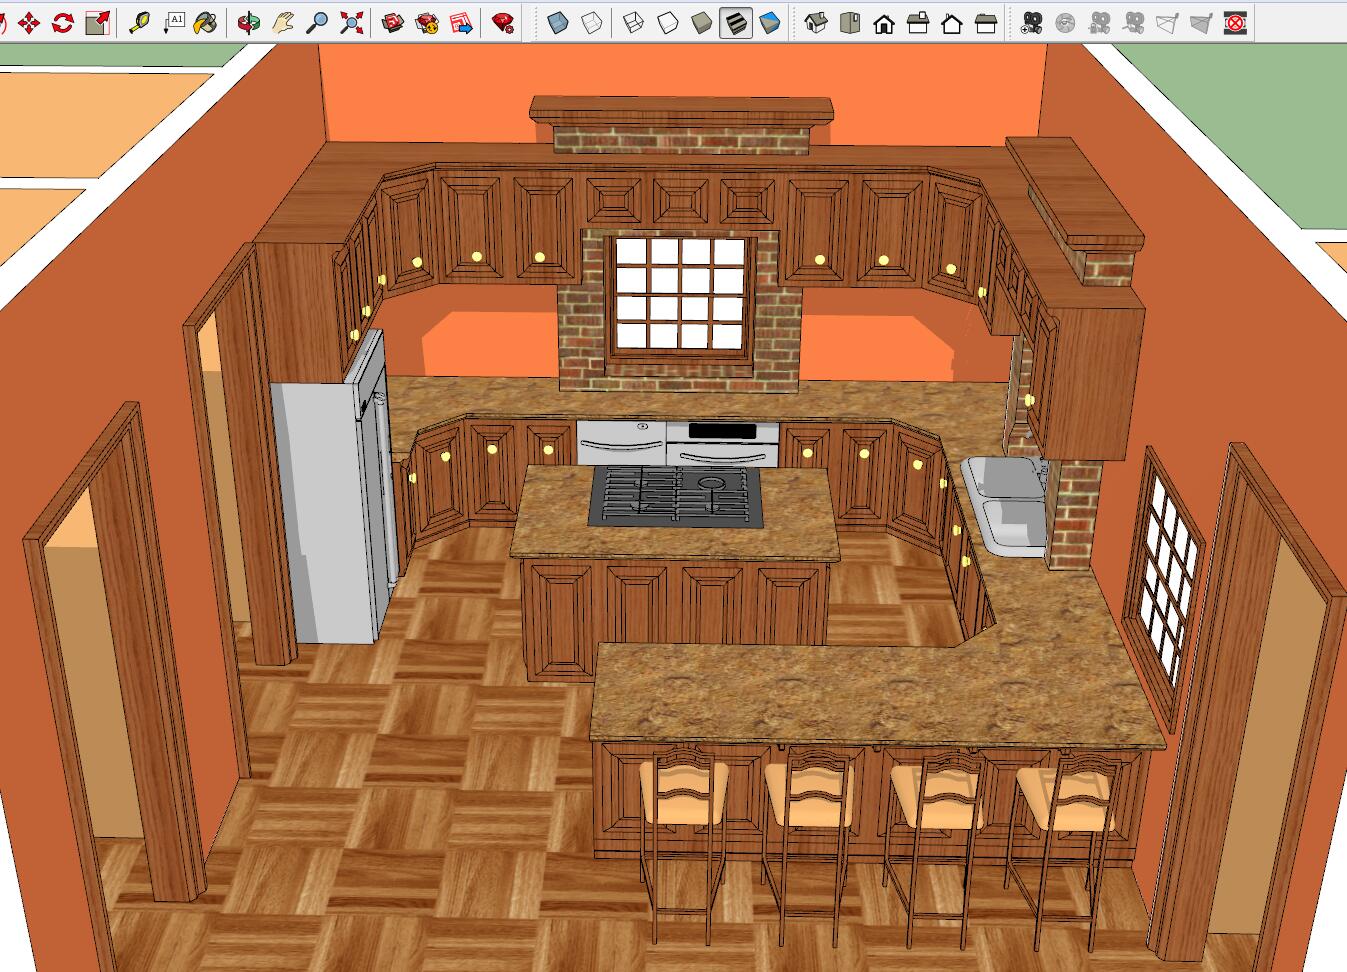
Task: Switch to Wireframe style
Action: click(x=633, y=22)
